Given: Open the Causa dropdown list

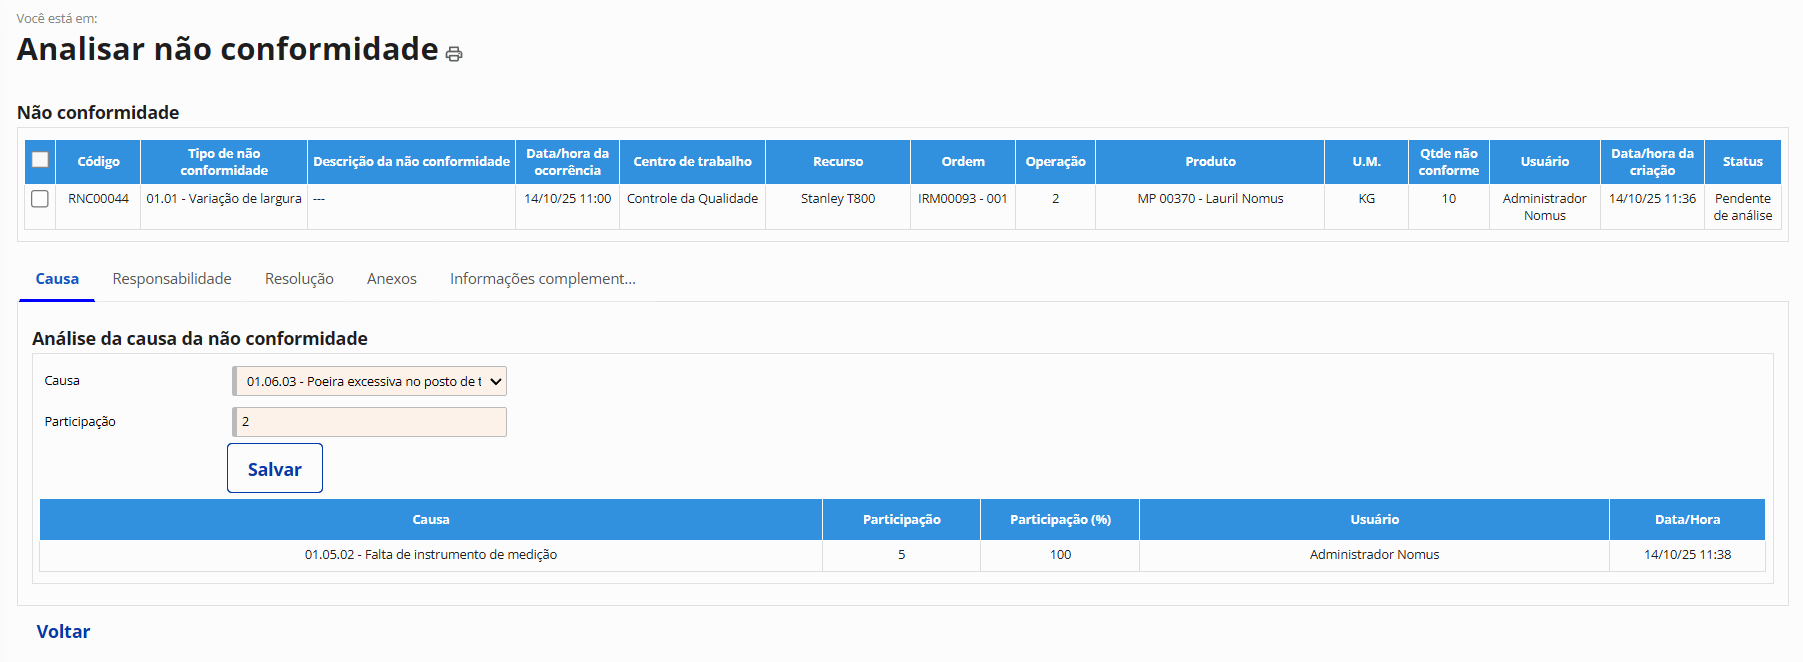Looking at the screenshot, I should click(370, 381).
